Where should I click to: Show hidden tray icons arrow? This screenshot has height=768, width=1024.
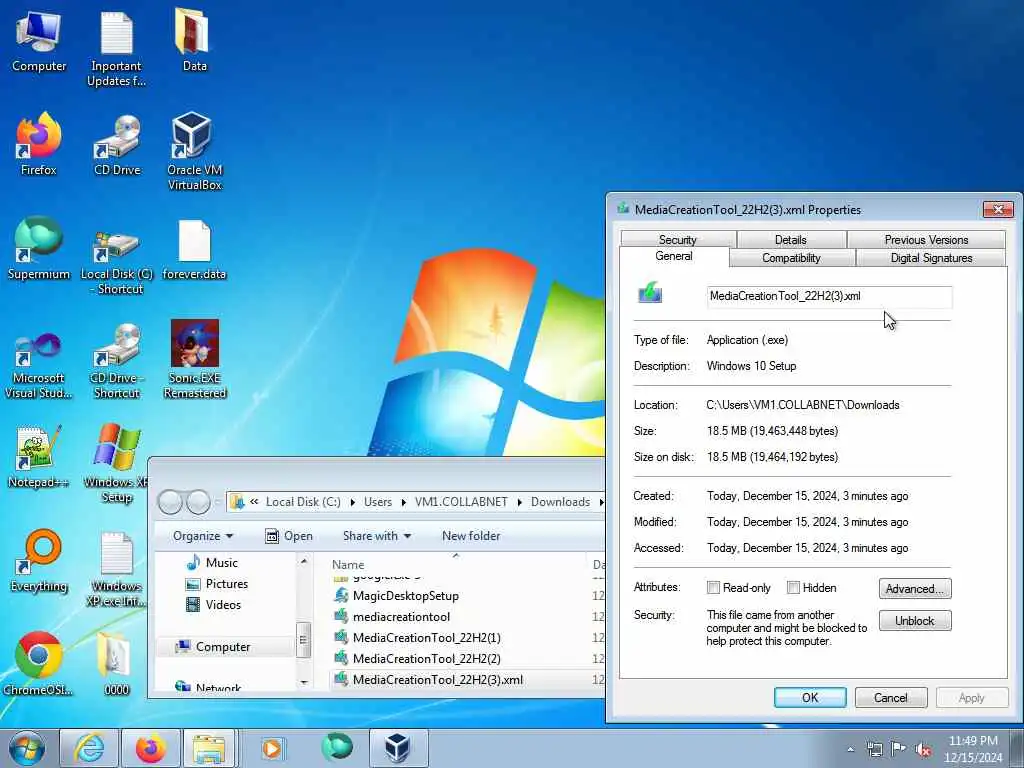(850, 750)
